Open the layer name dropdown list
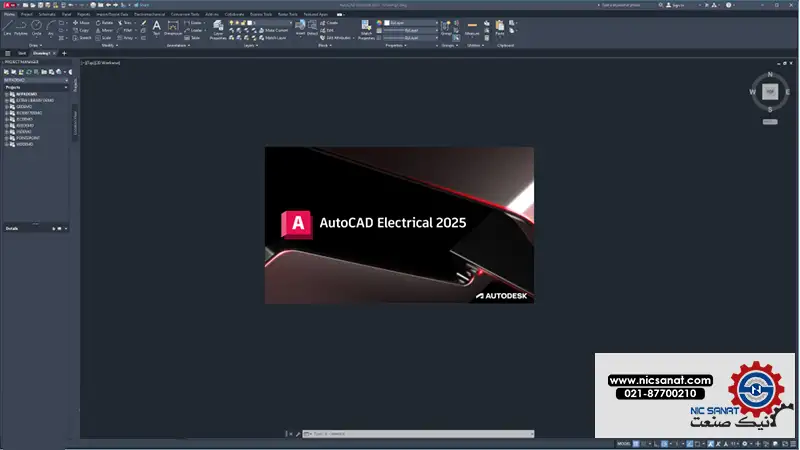This screenshot has width=800, height=450. tap(291, 23)
